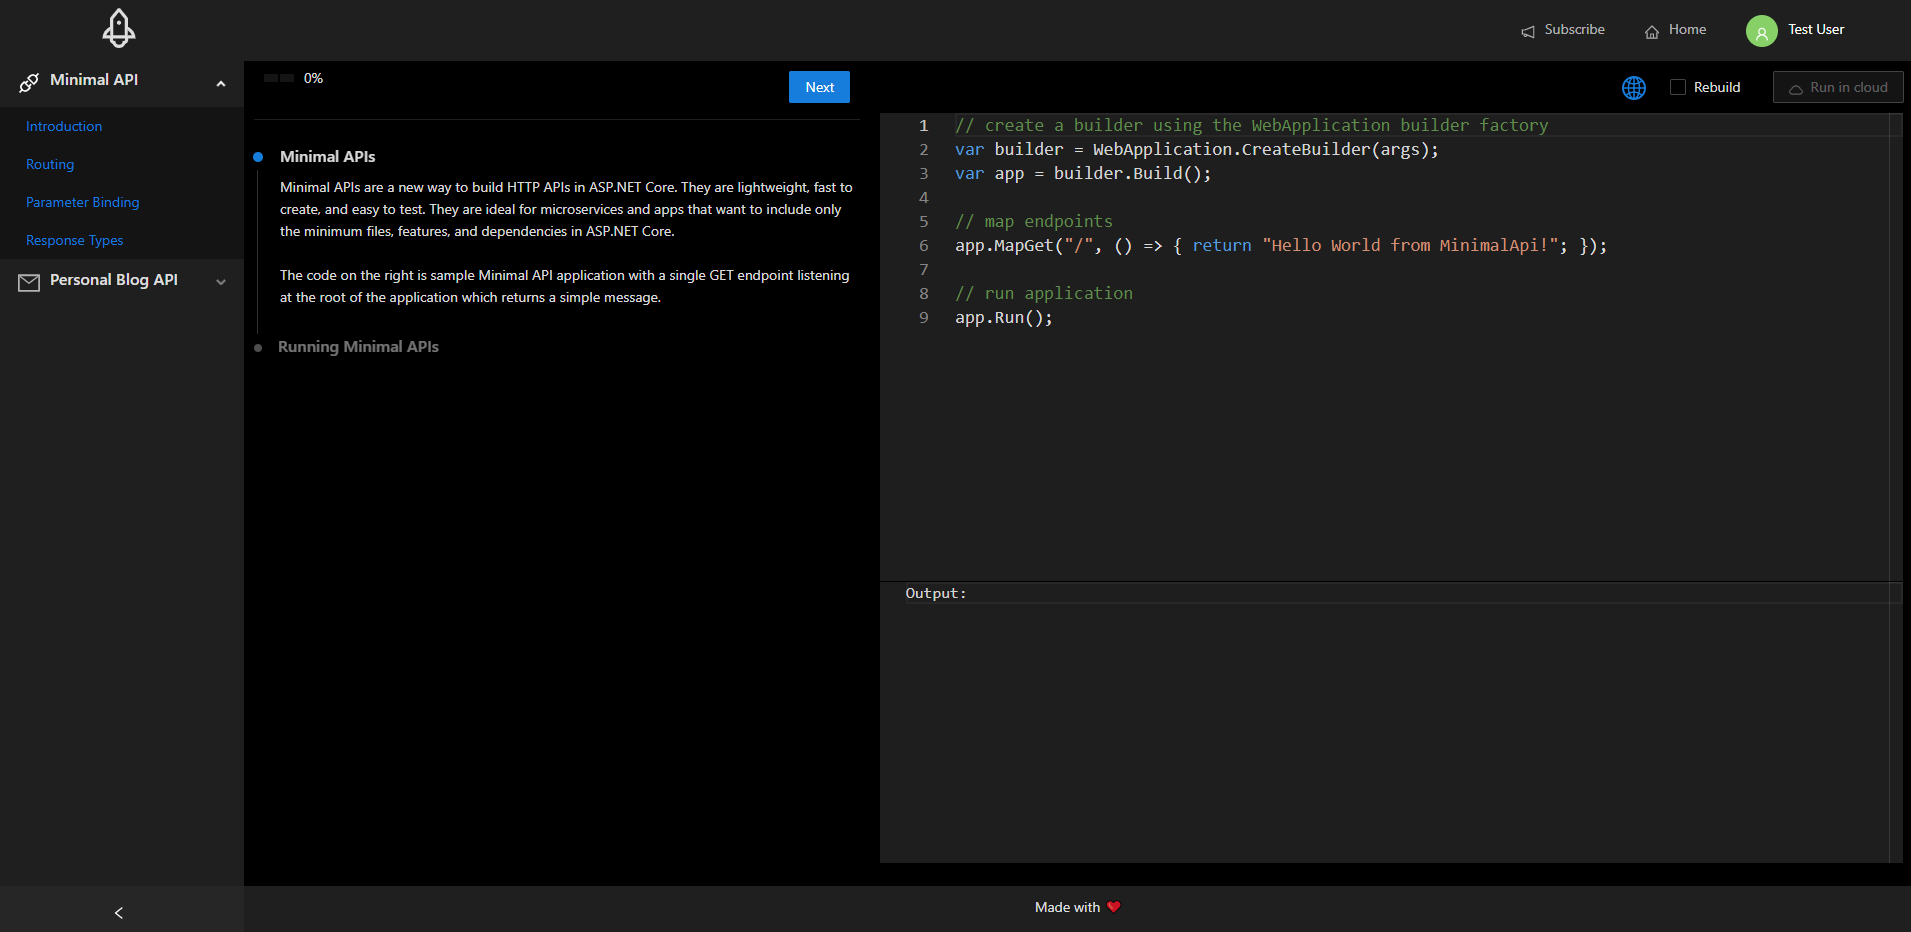This screenshot has width=1911, height=932.
Task: Click the 0% progress bar
Action: pyautogui.click(x=279, y=78)
